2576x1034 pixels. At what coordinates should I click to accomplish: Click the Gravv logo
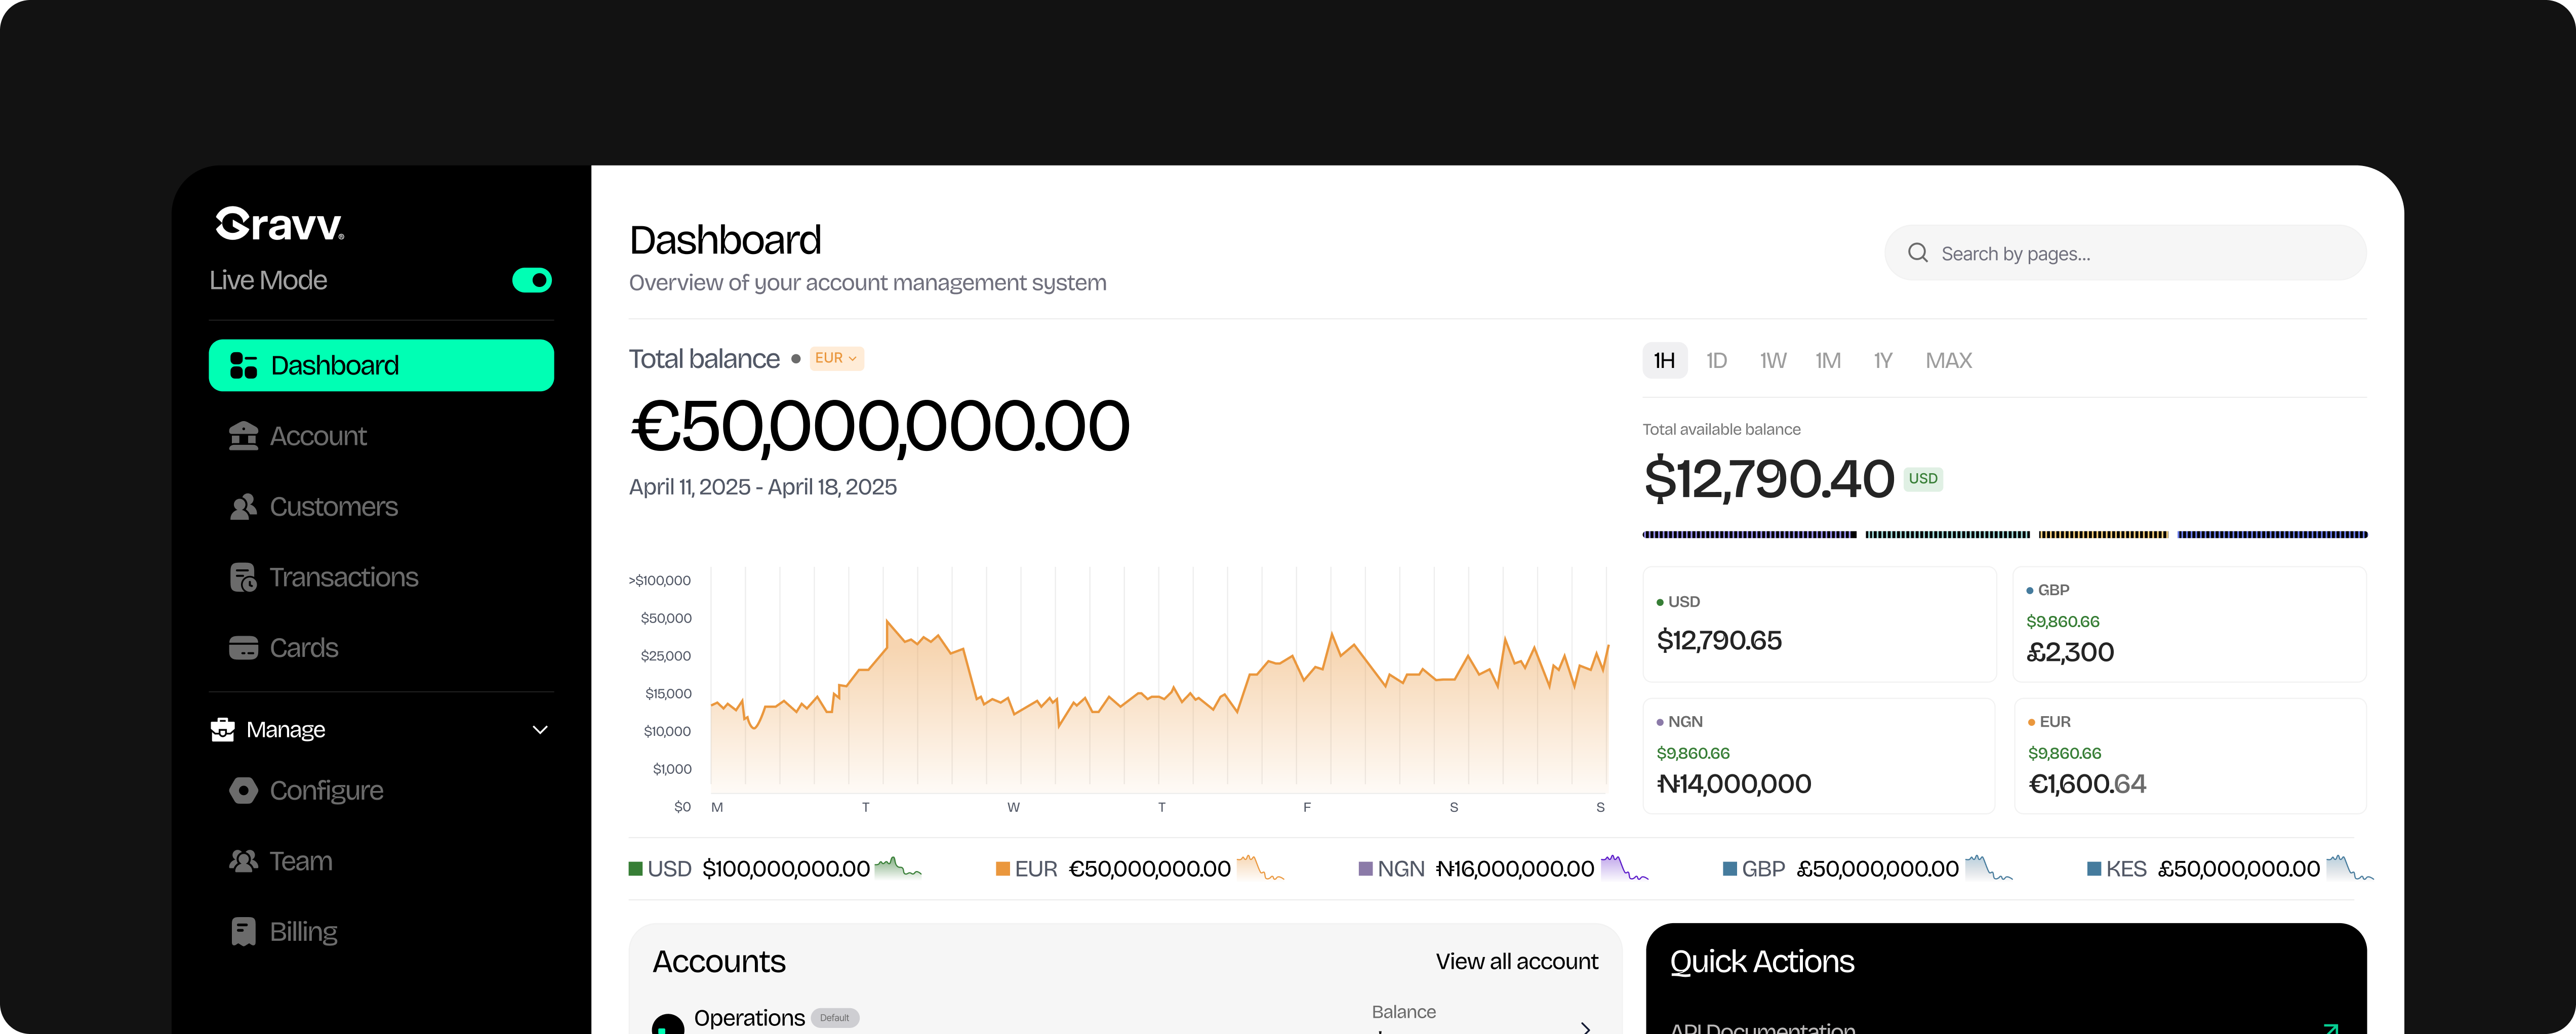click(x=280, y=224)
